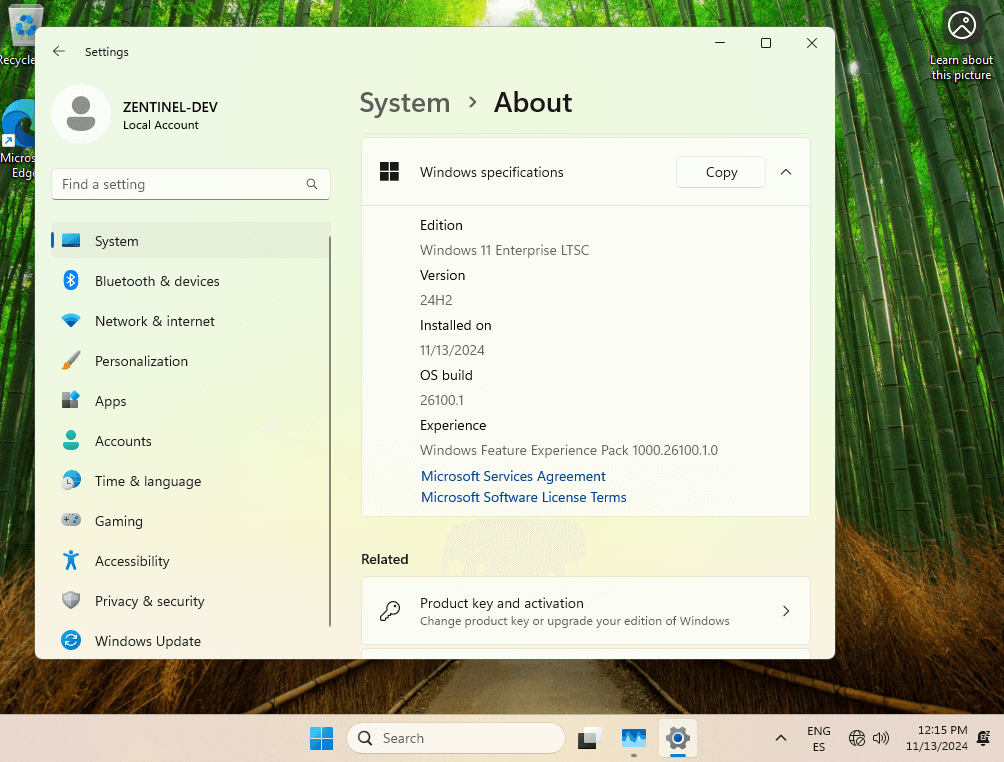Open Network & internet settings
The image size is (1004, 762).
(x=154, y=321)
